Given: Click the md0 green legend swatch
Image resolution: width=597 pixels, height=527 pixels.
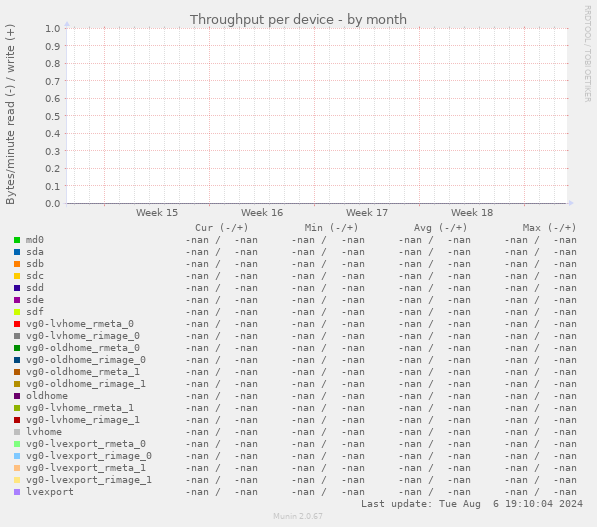Looking at the screenshot, I should tap(17, 240).
